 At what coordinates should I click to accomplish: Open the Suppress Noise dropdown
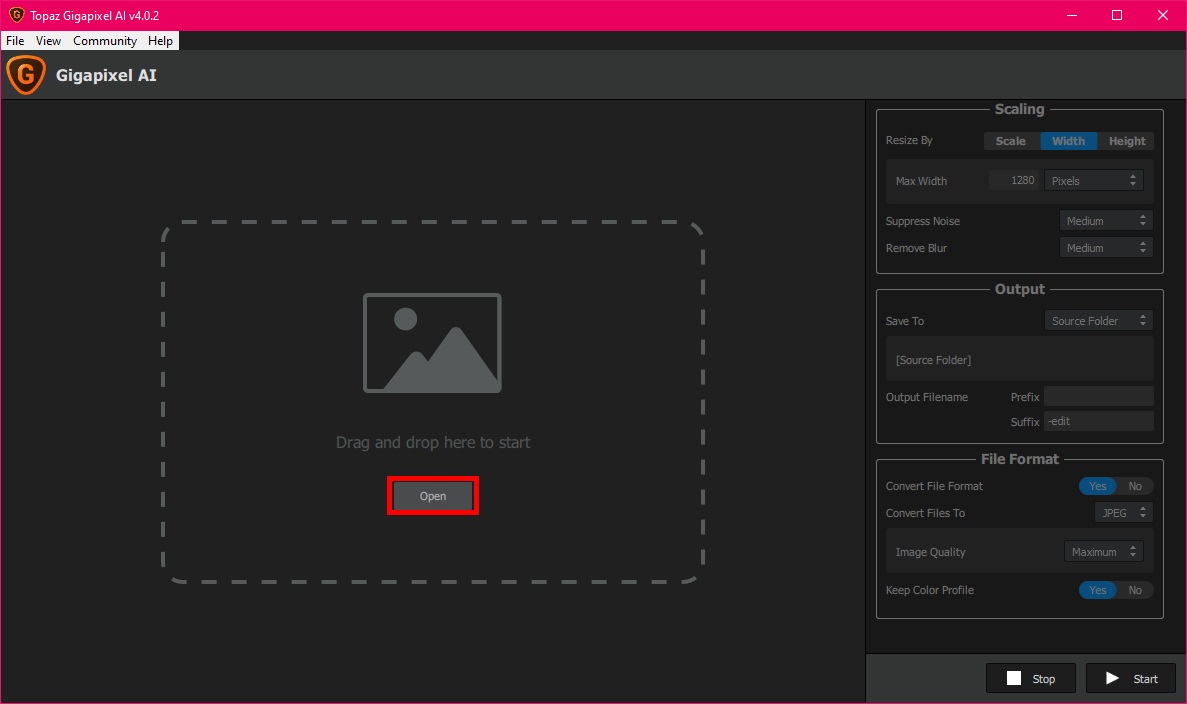pos(1106,220)
